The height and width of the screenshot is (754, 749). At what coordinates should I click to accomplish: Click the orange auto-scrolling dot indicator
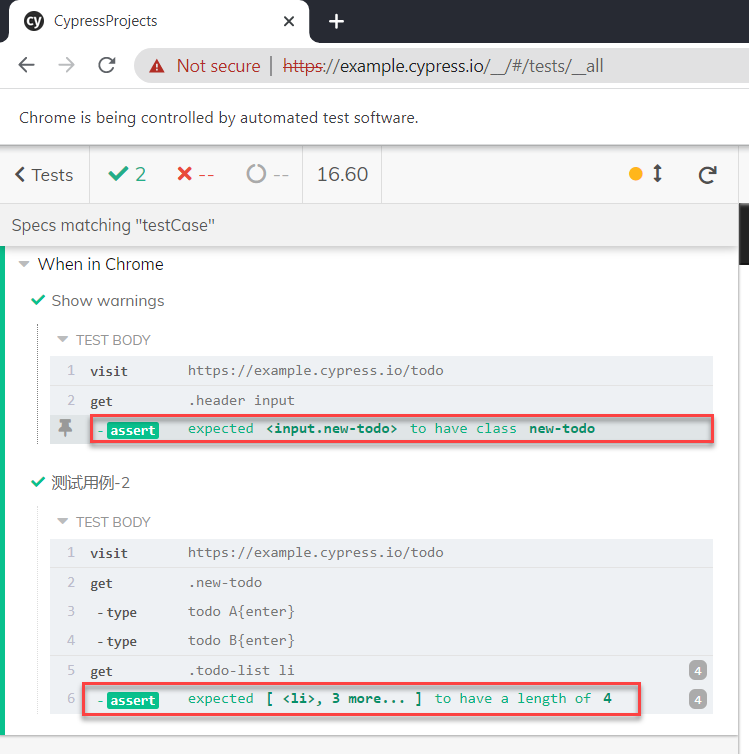tap(636, 174)
